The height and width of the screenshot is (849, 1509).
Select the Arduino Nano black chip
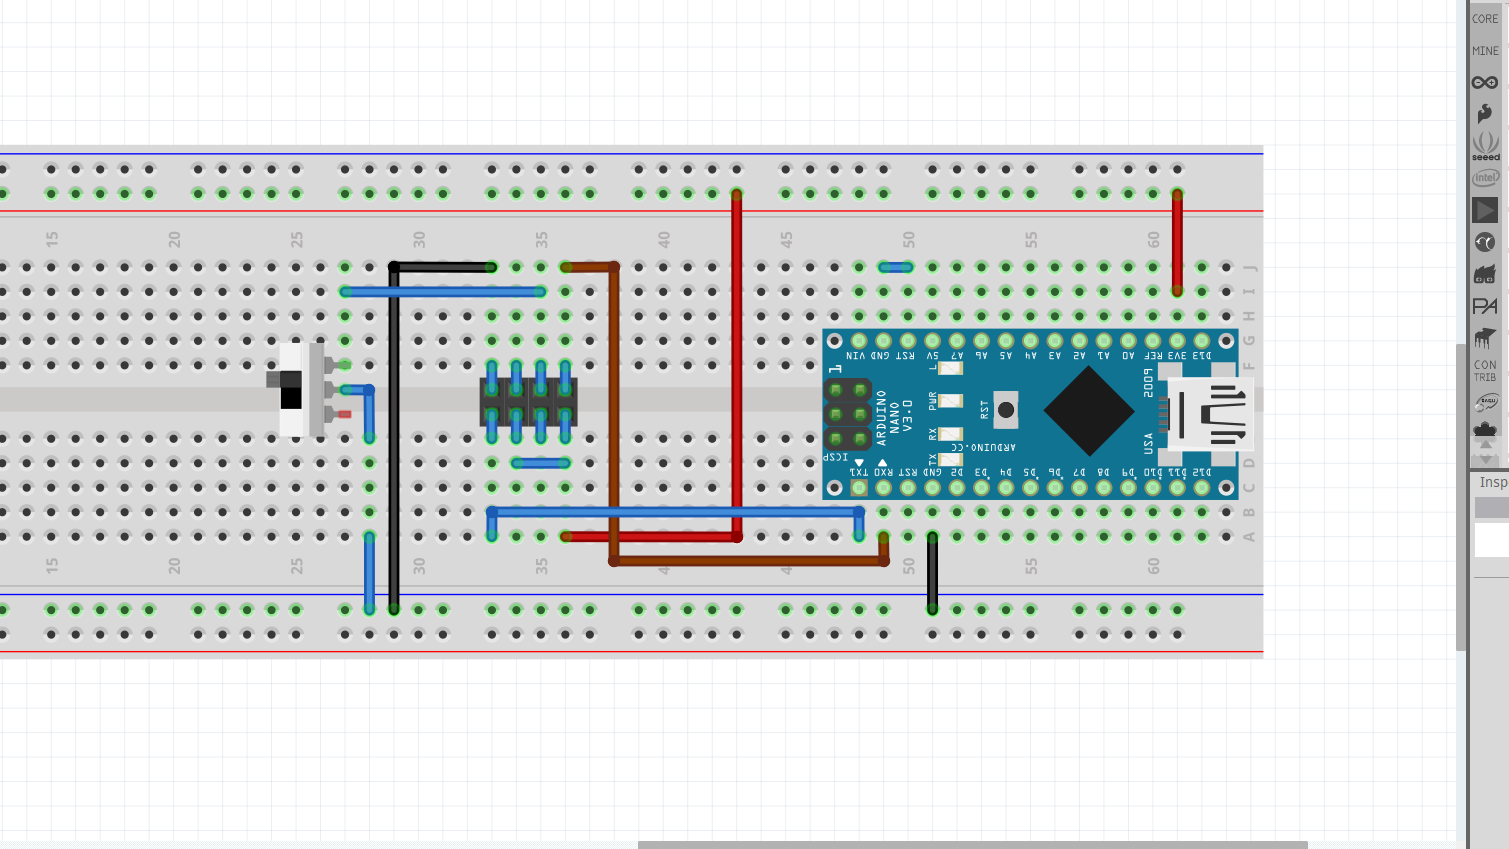[x=1088, y=411]
